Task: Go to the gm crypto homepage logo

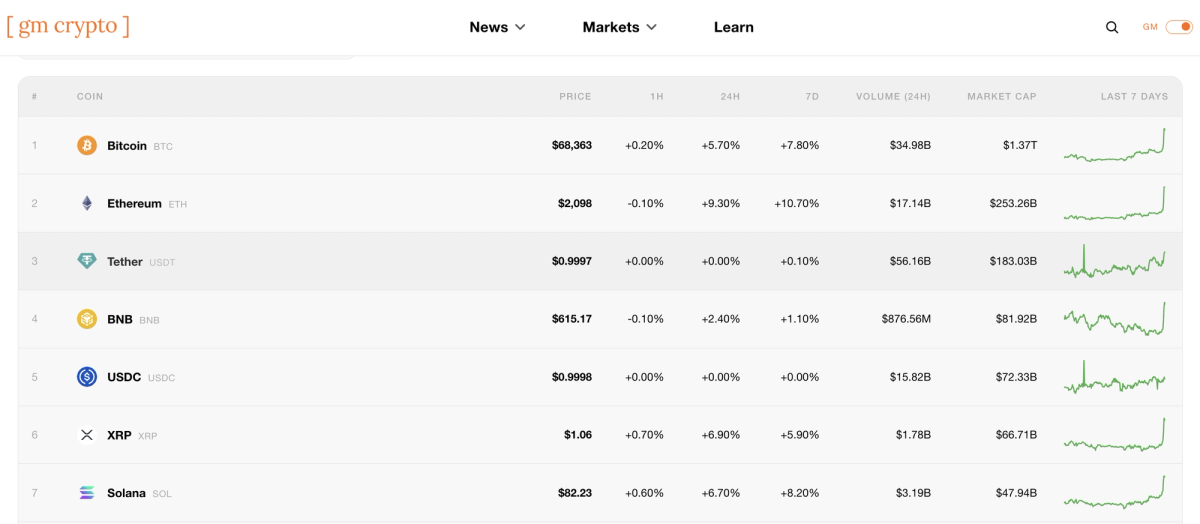Action: tap(68, 26)
